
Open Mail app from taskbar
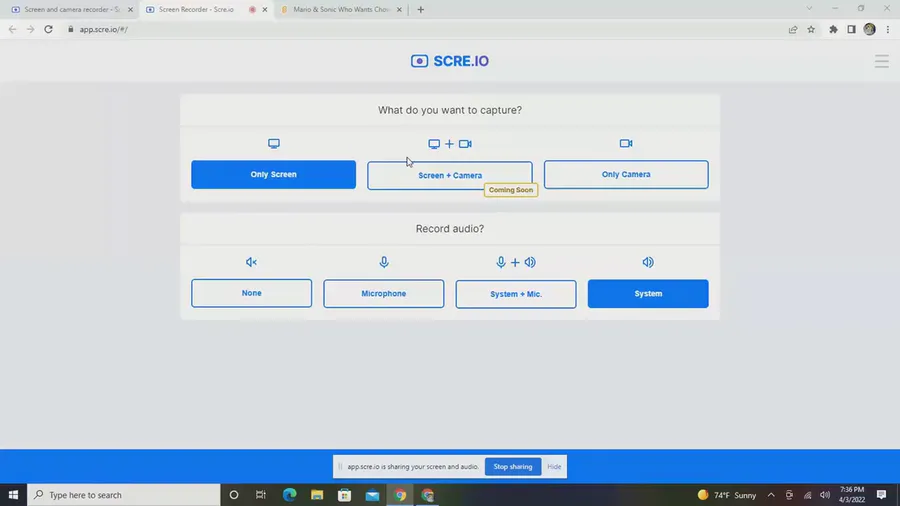click(372, 495)
